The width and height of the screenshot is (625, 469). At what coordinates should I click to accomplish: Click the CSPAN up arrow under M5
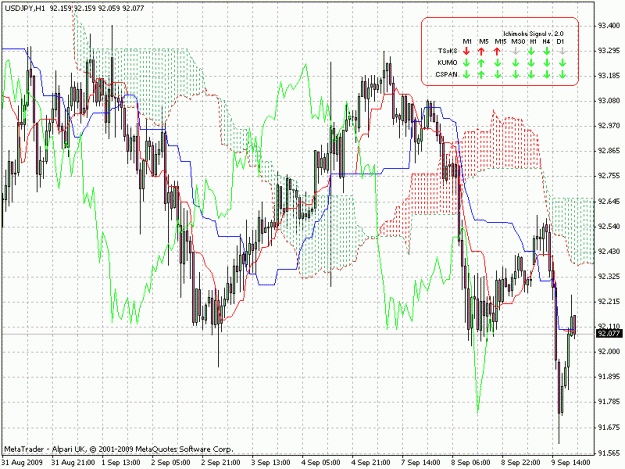click(x=482, y=75)
